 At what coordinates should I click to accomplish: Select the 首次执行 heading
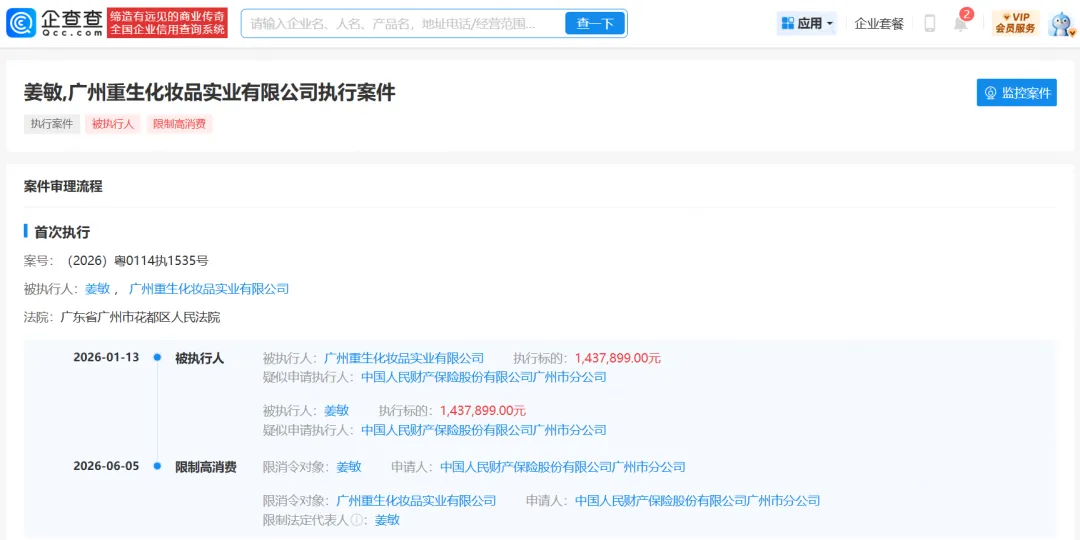62,232
